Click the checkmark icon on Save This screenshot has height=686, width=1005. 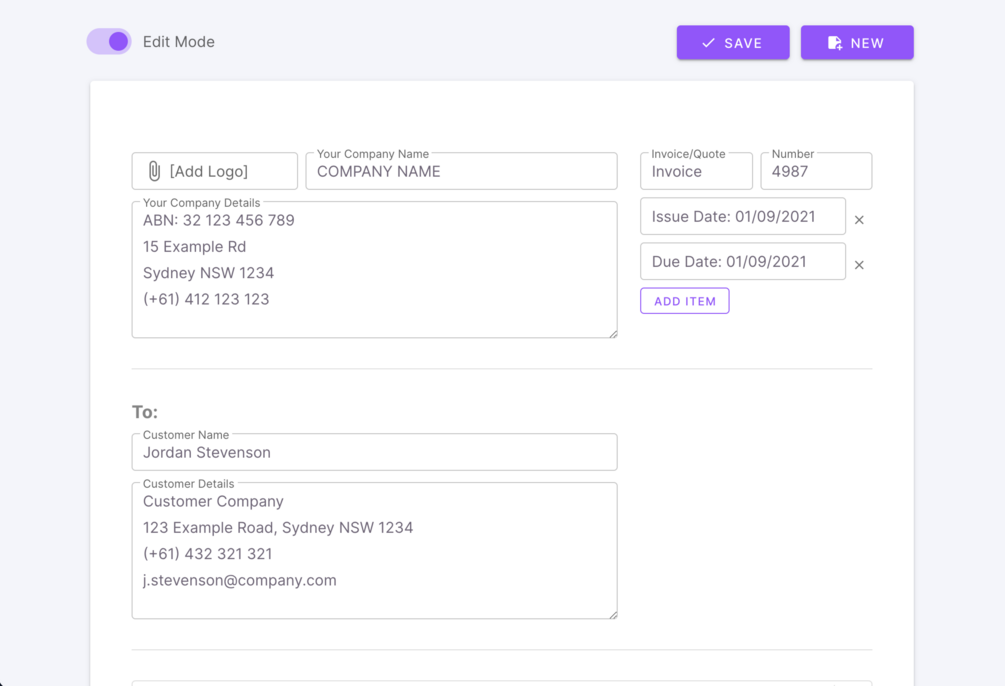coord(708,43)
